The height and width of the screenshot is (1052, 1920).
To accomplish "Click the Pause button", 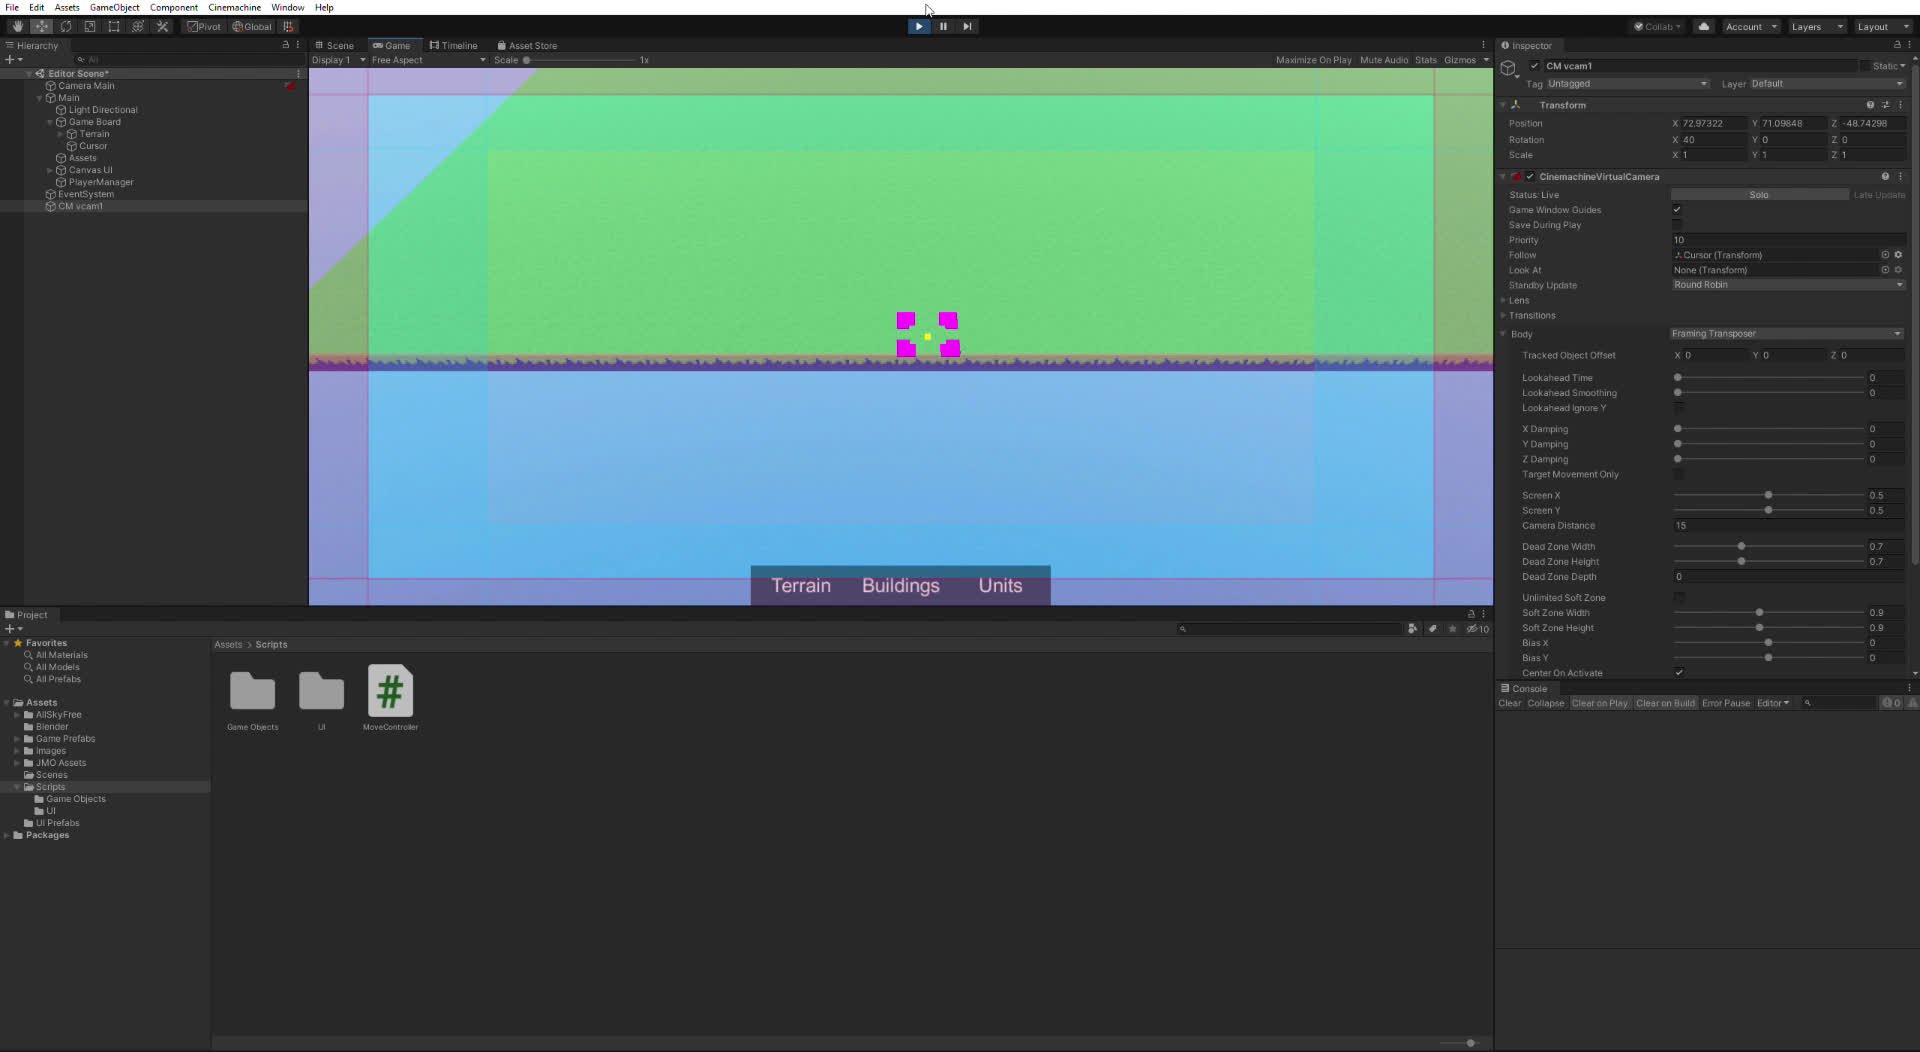I will (x=943, y=27).
